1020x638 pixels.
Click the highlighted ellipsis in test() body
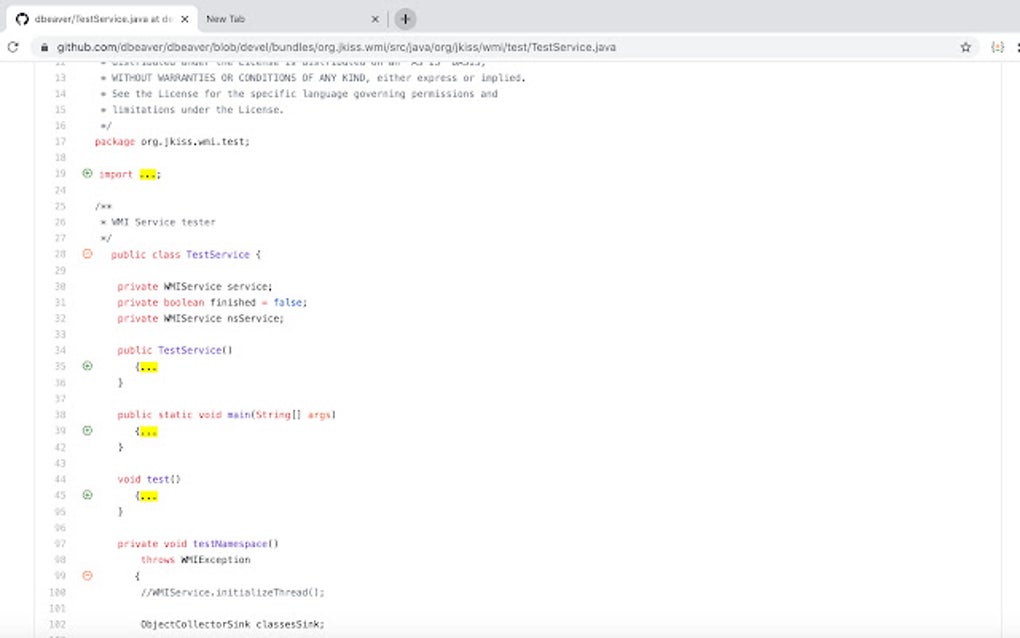click(148, 495)
